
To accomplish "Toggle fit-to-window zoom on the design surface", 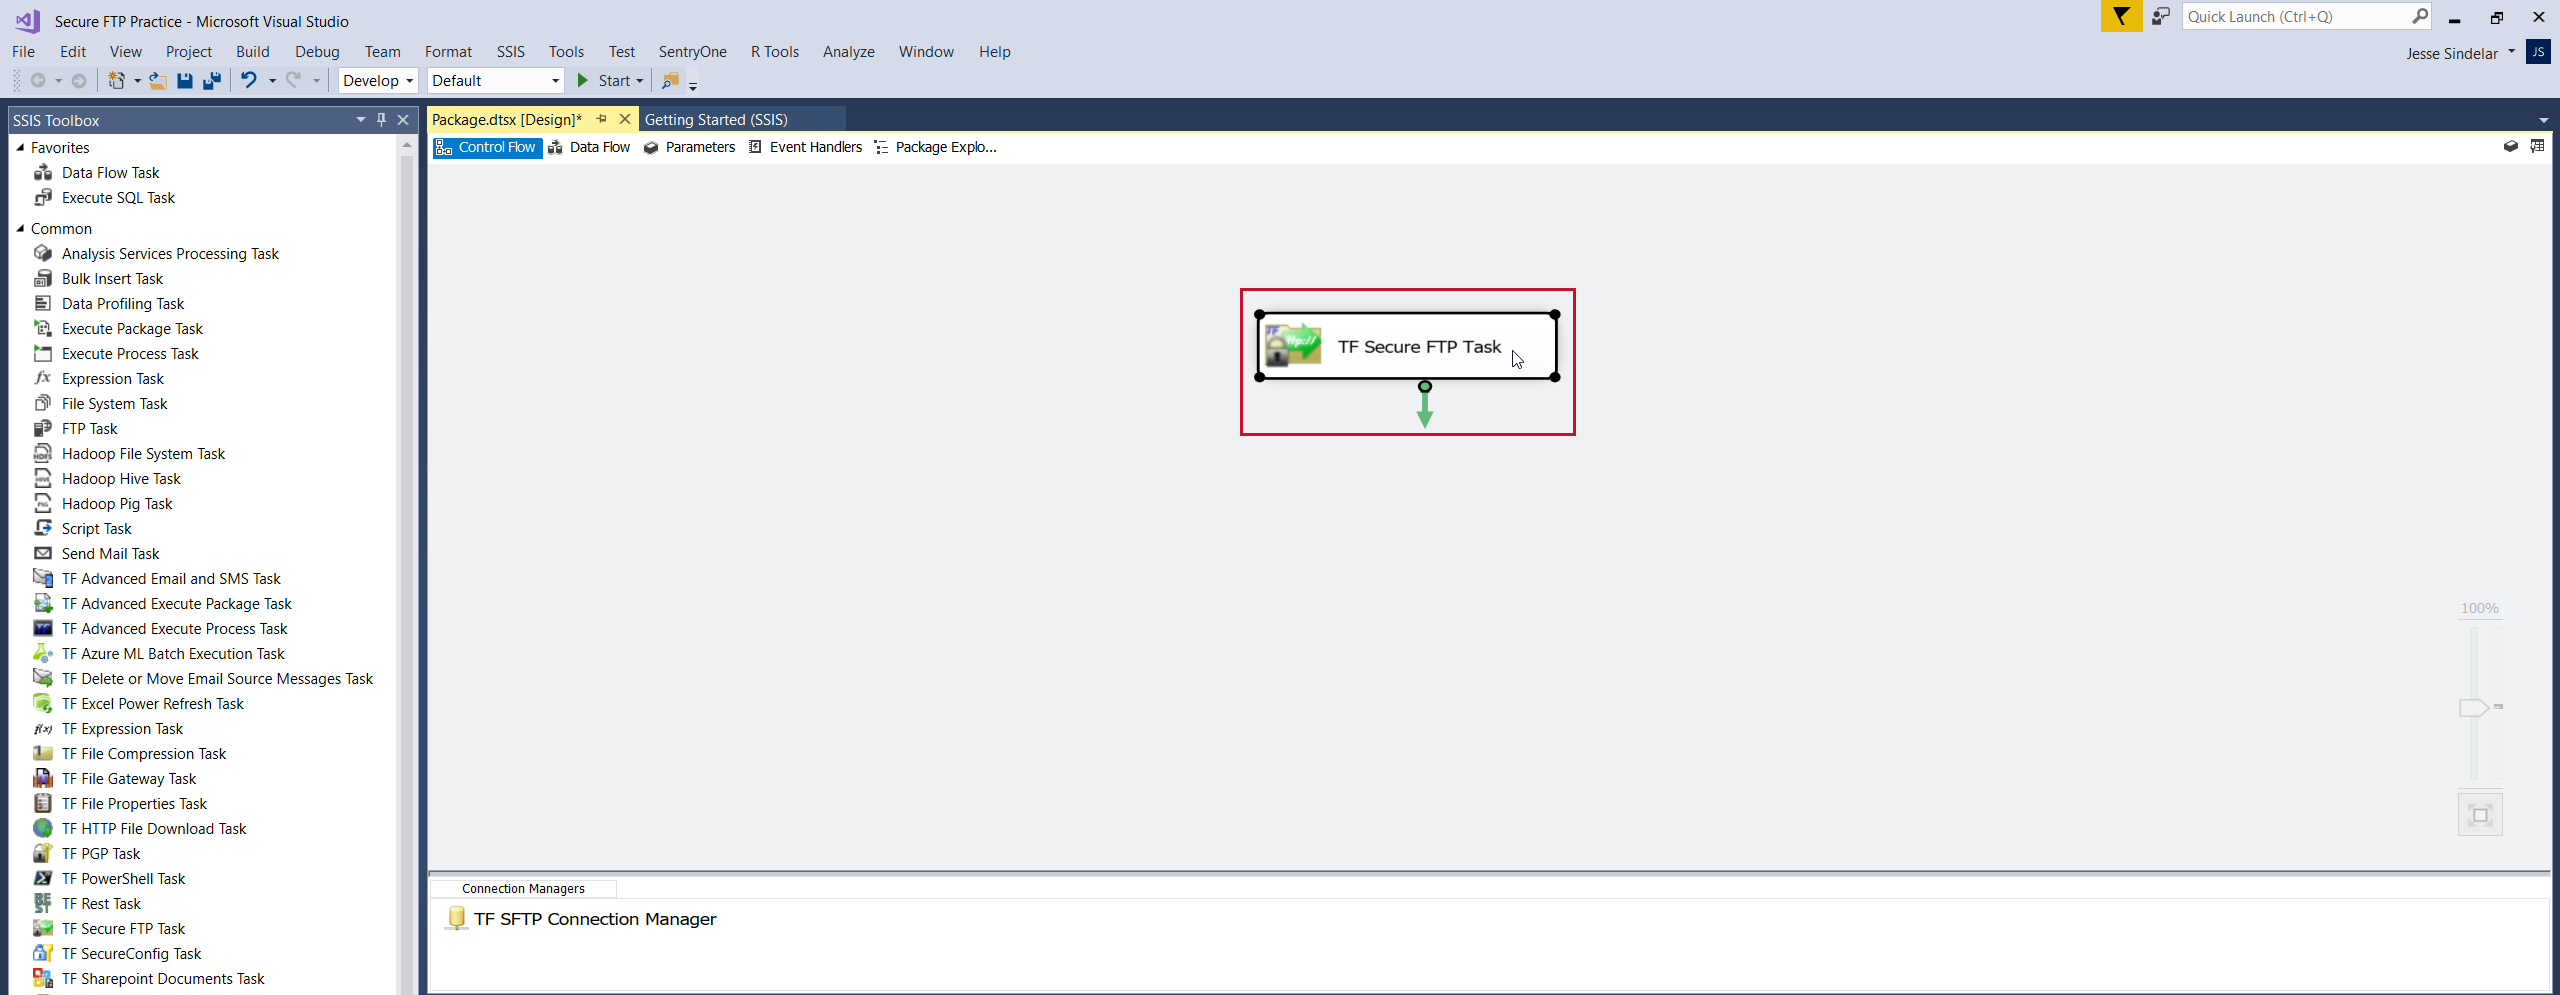I will [x=2481, y=813].
